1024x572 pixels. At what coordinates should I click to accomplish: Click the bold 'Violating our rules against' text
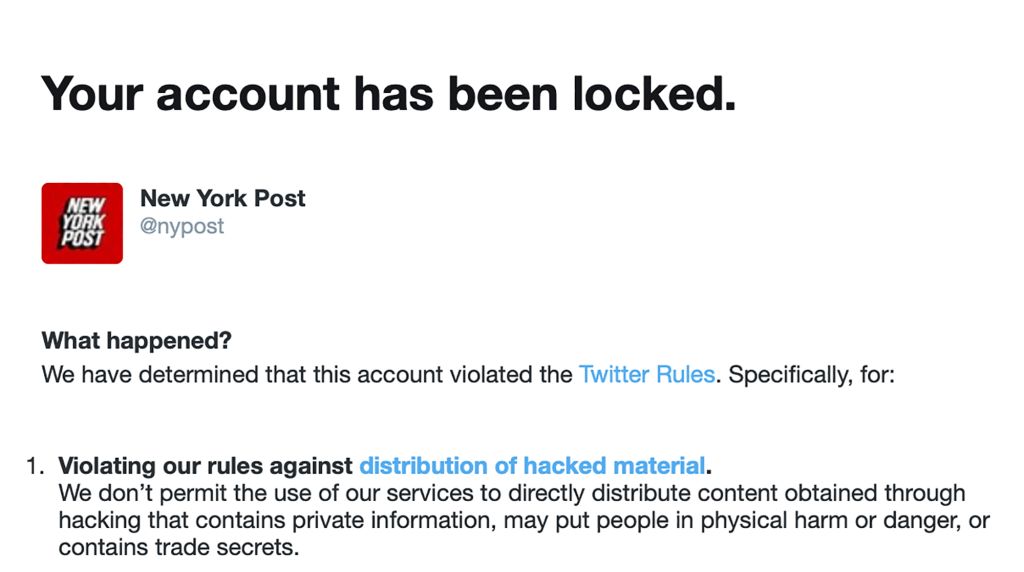point(206,466)
